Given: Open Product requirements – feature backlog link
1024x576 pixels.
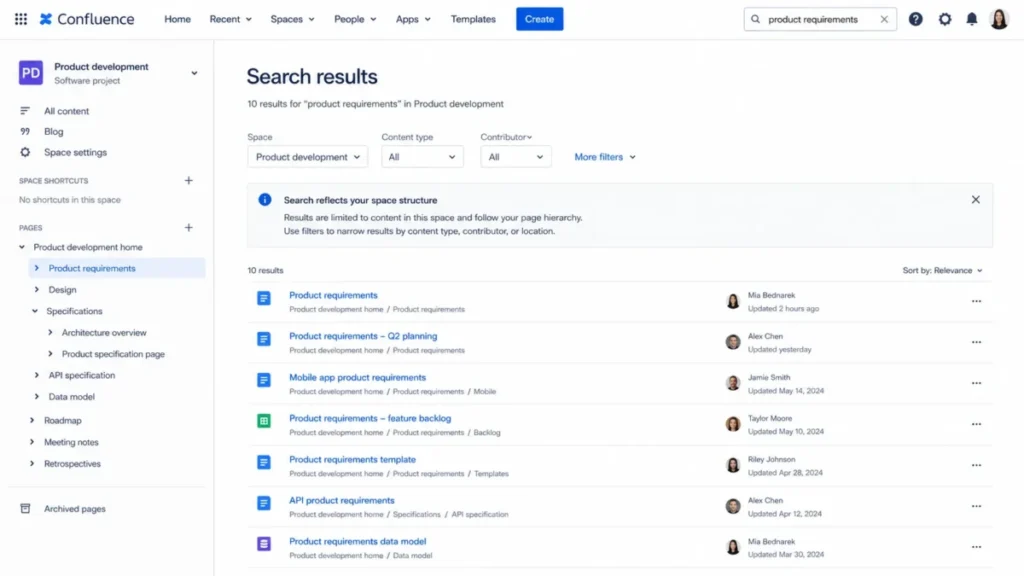Looking at the screenshot, I should 370,418.
